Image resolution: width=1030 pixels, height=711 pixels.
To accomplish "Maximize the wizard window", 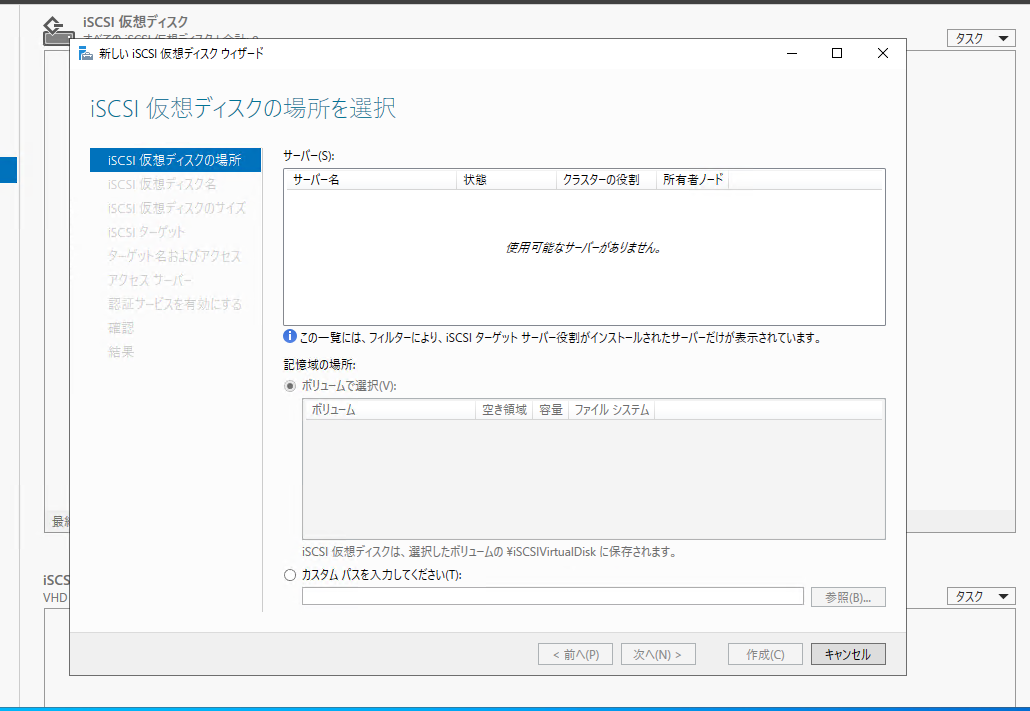I will (837, 53).
